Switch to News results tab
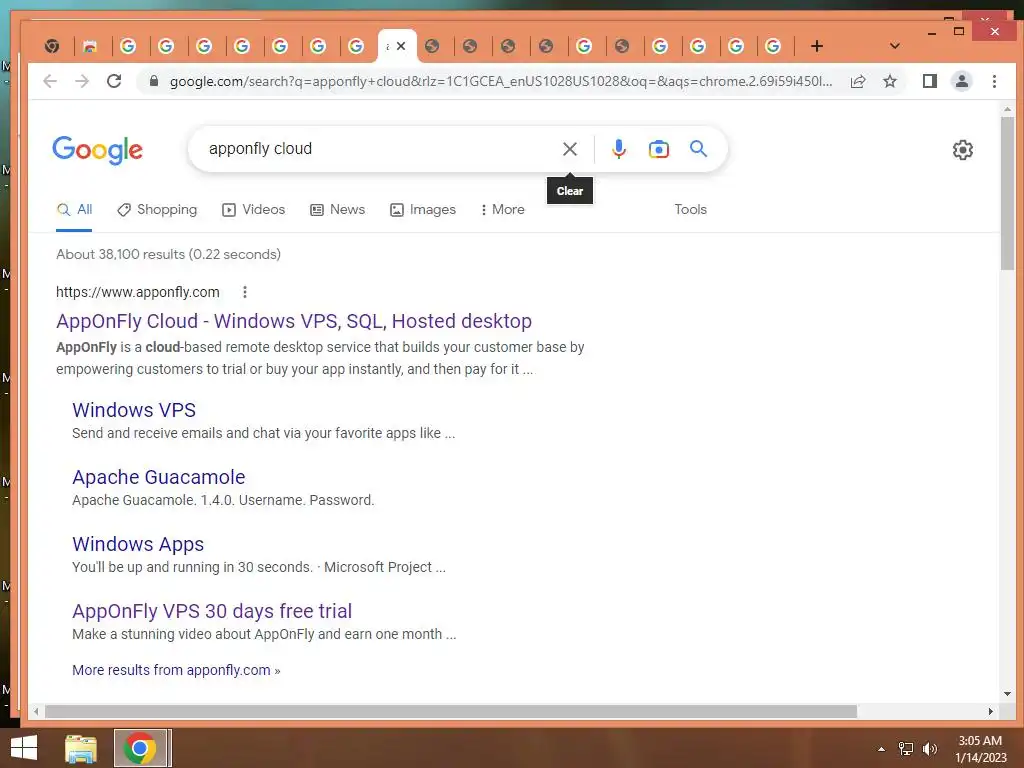1024x768 pixels. point(337,210)
